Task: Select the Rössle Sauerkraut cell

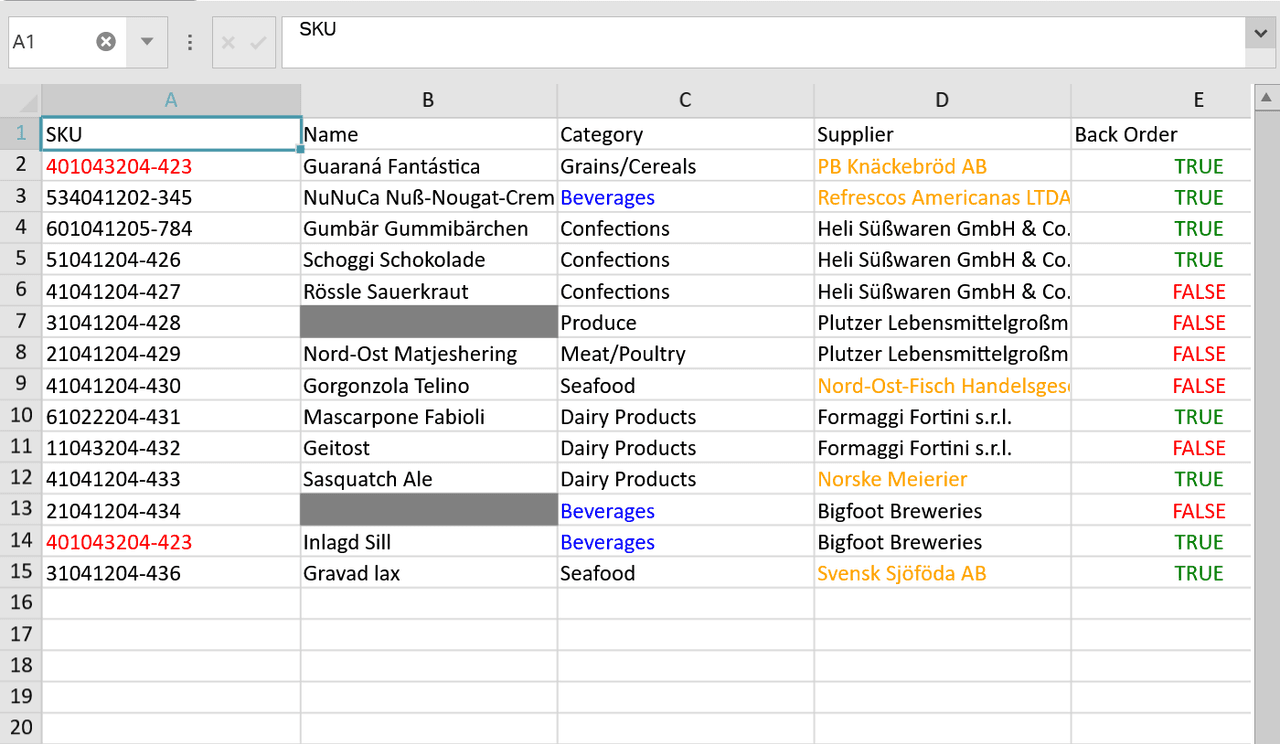Action: [x=428, y=291]
